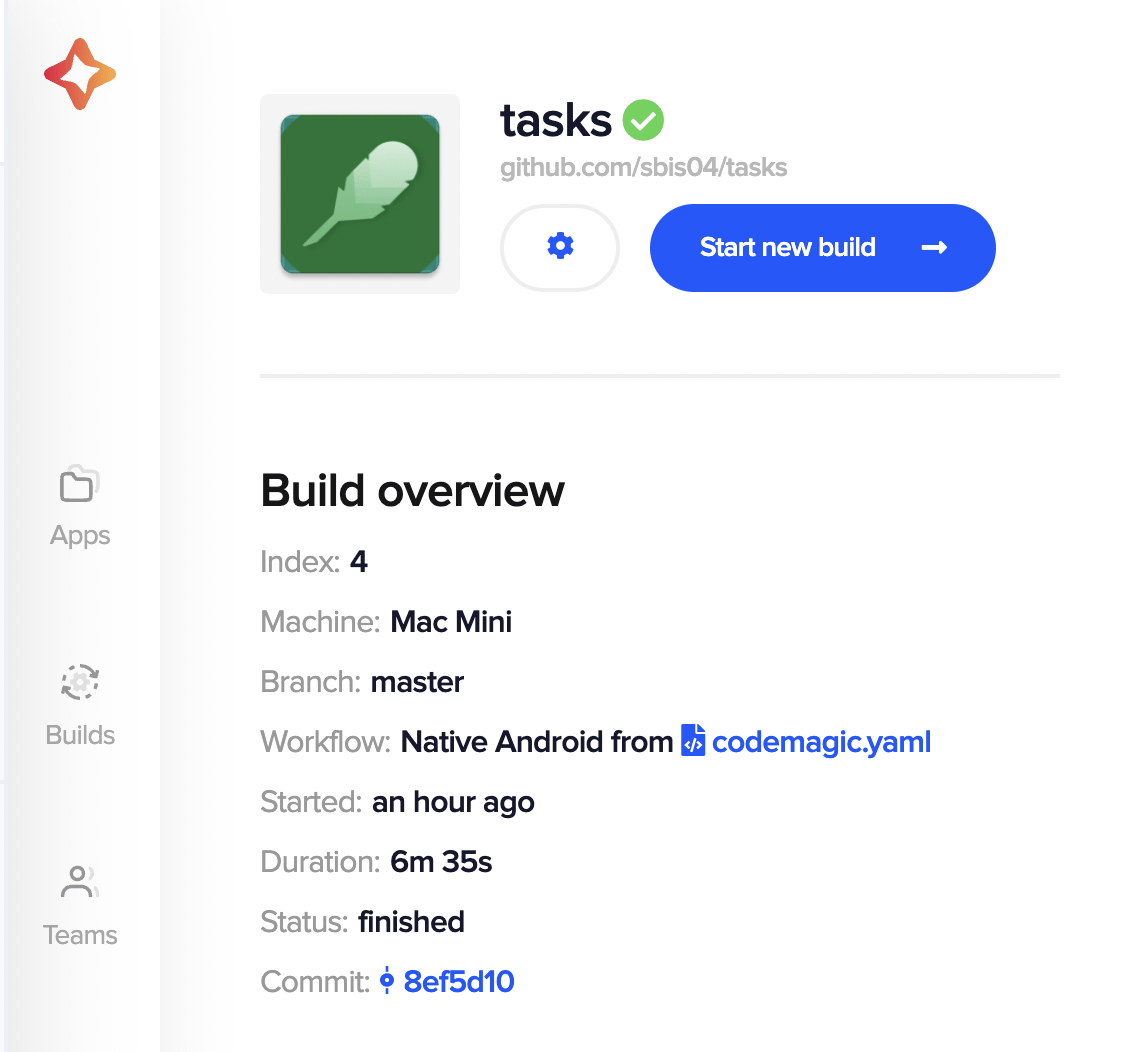Select Apps in the sidebar

pyautogui.click(x=79, y=535)
